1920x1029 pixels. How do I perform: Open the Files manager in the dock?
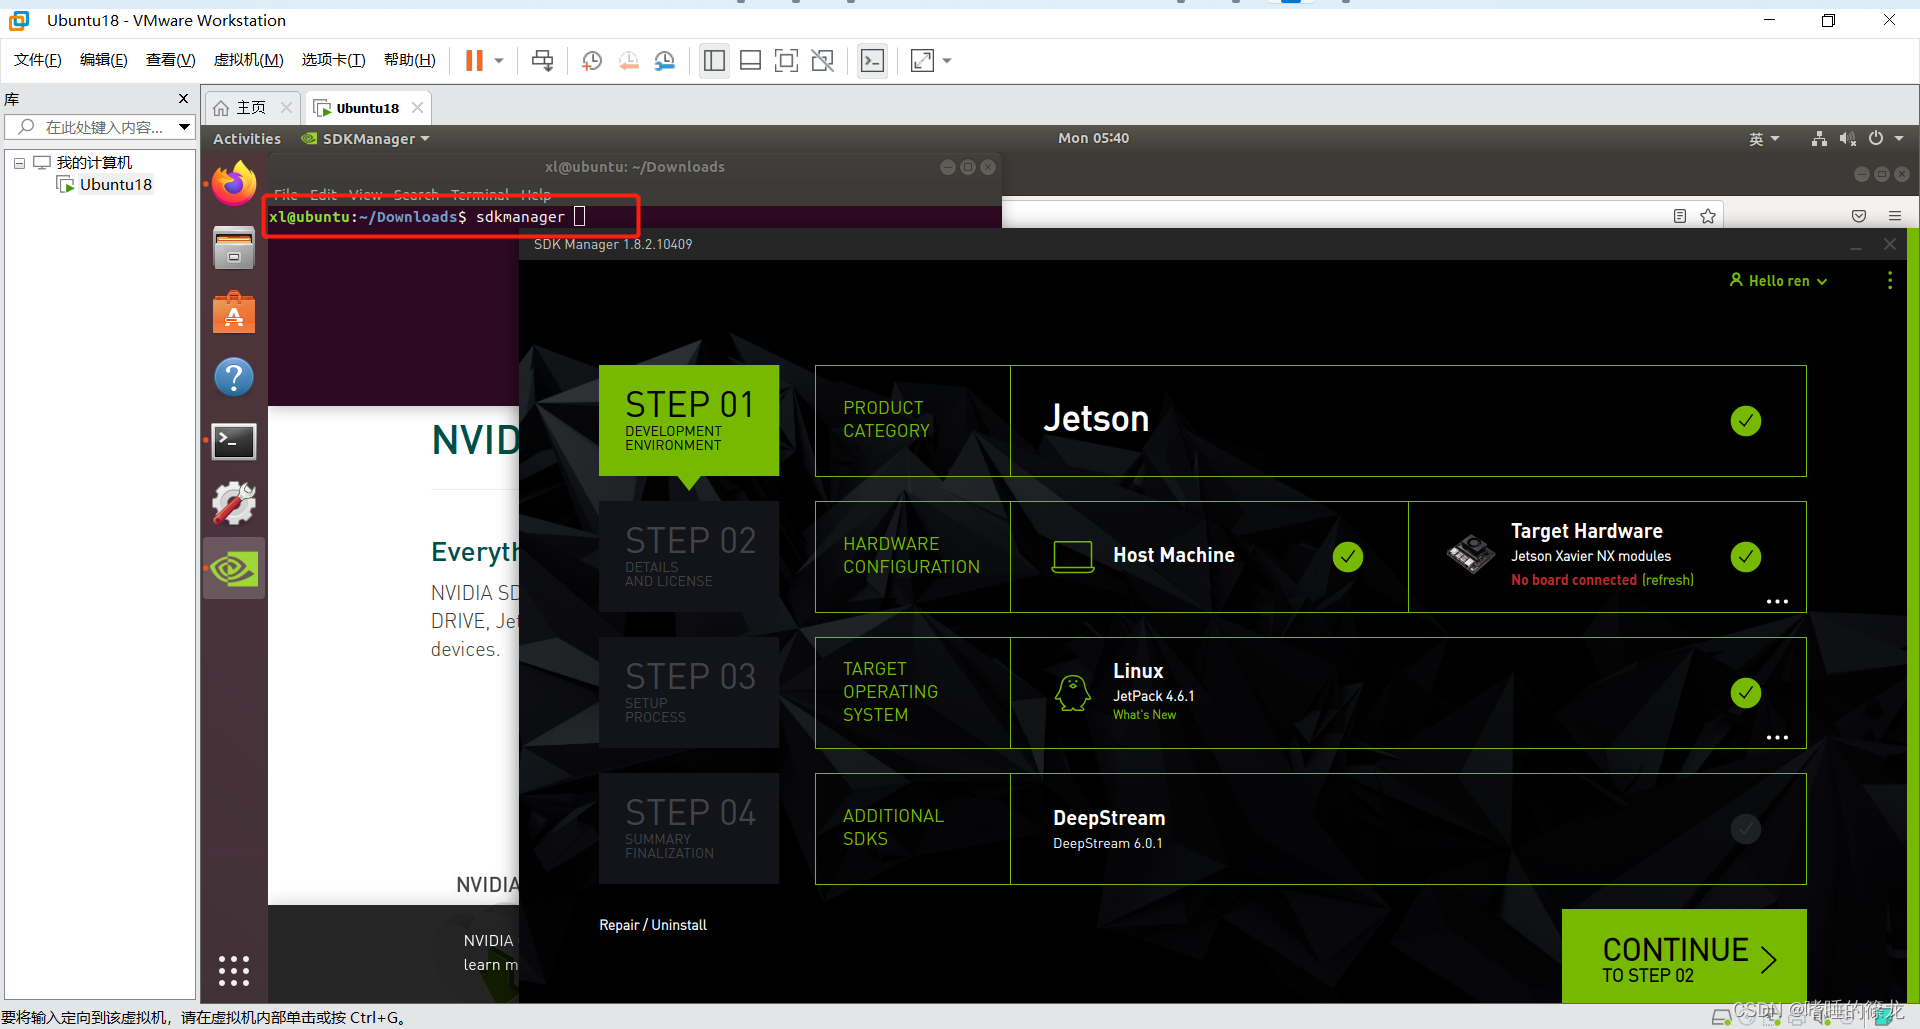pos(234,248)
